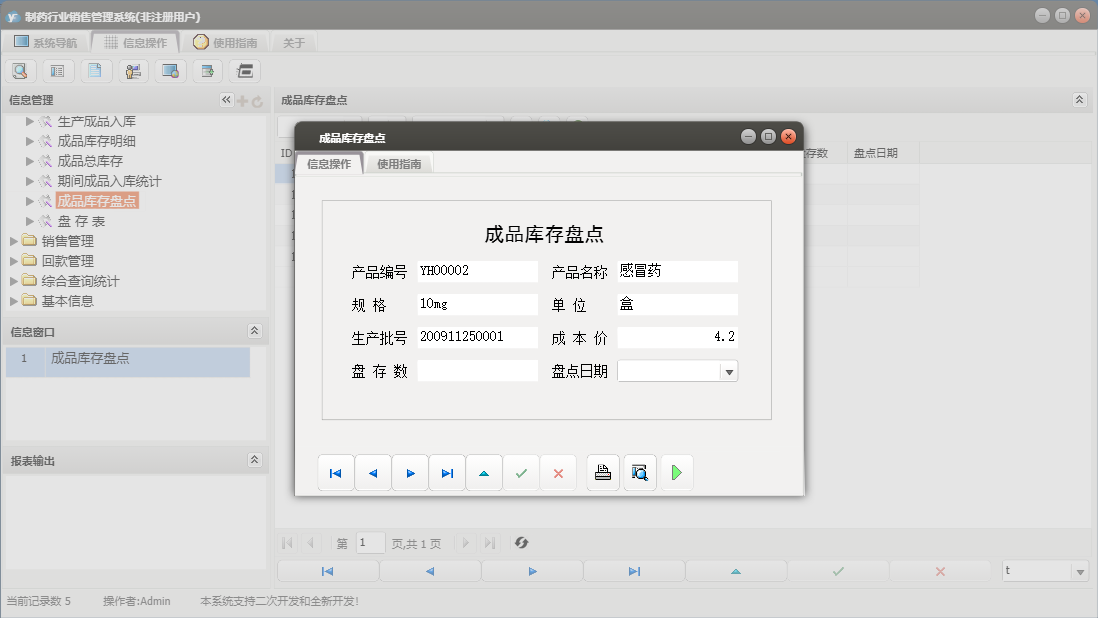The height and width of the screenshot is (618, 1098).
Task: Click the blue document icon in main toolbar
Action: (x=95, y=71)
